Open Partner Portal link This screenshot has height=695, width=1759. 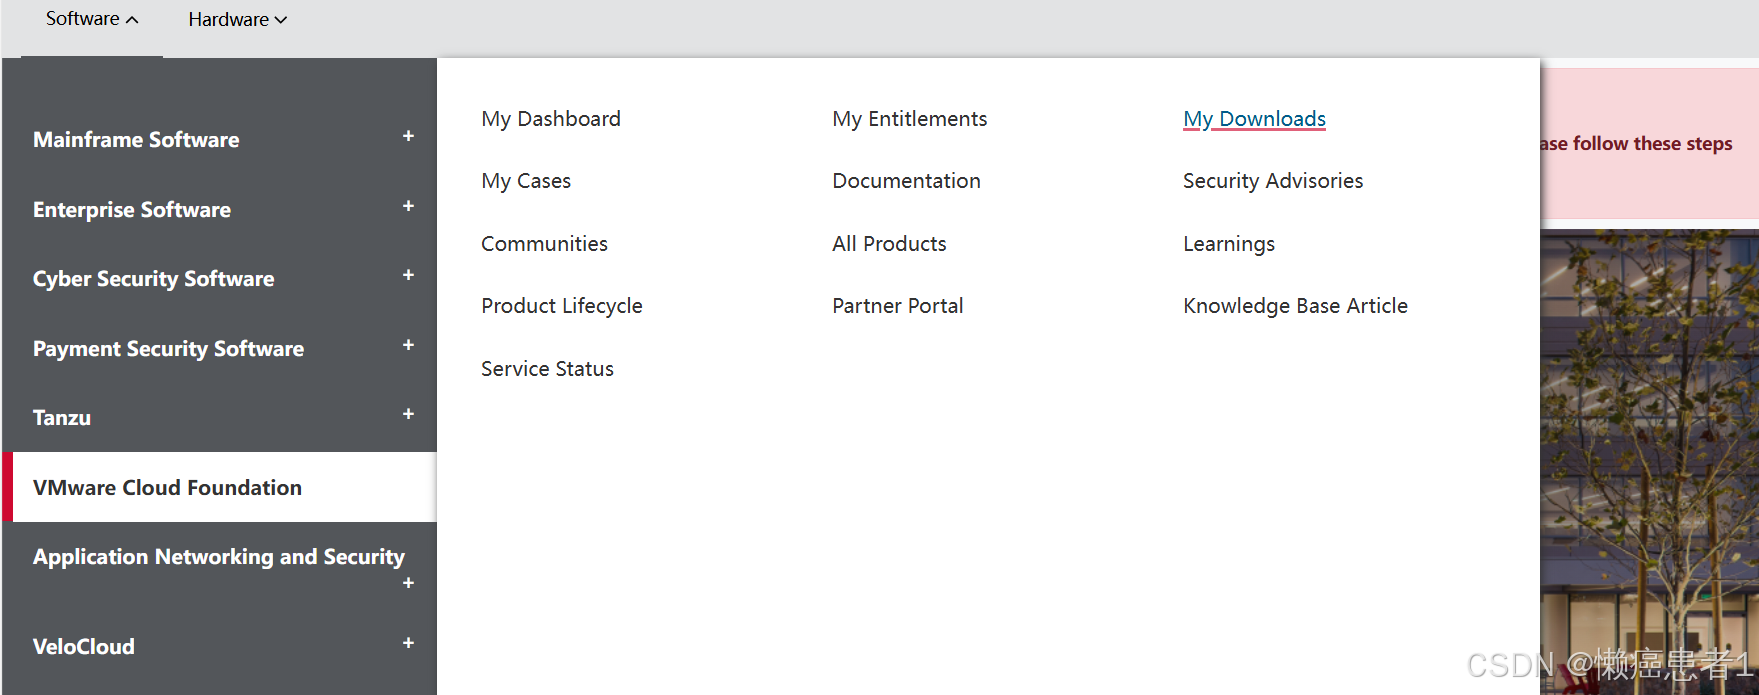898,306
